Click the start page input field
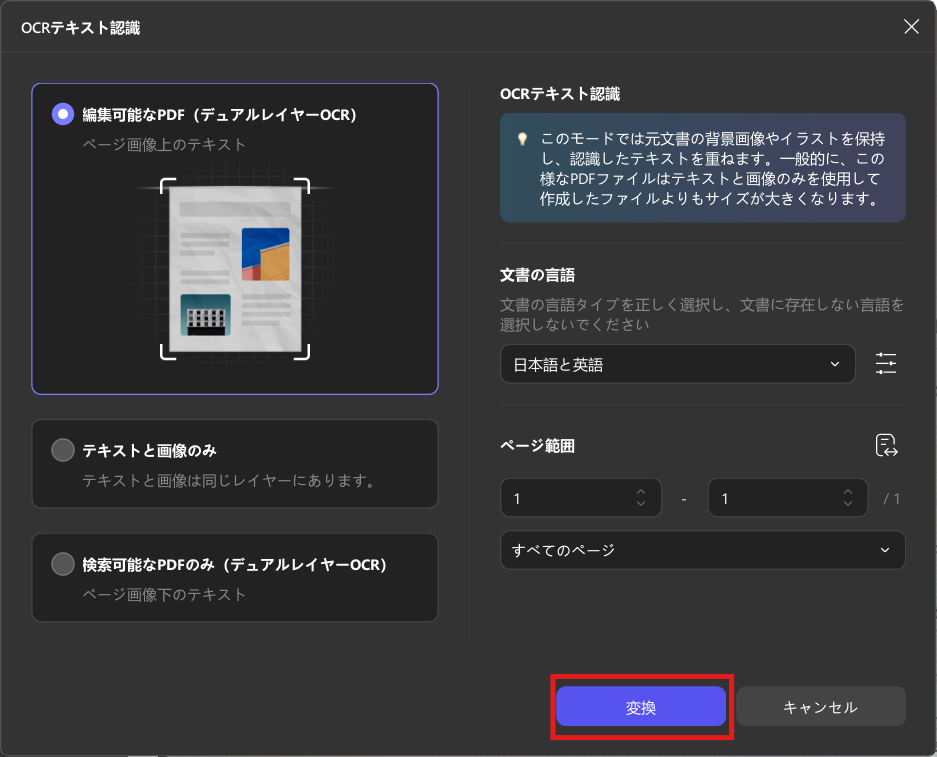Image resolution: width=937 pixels, height=757 pixels. click(565, 498)
